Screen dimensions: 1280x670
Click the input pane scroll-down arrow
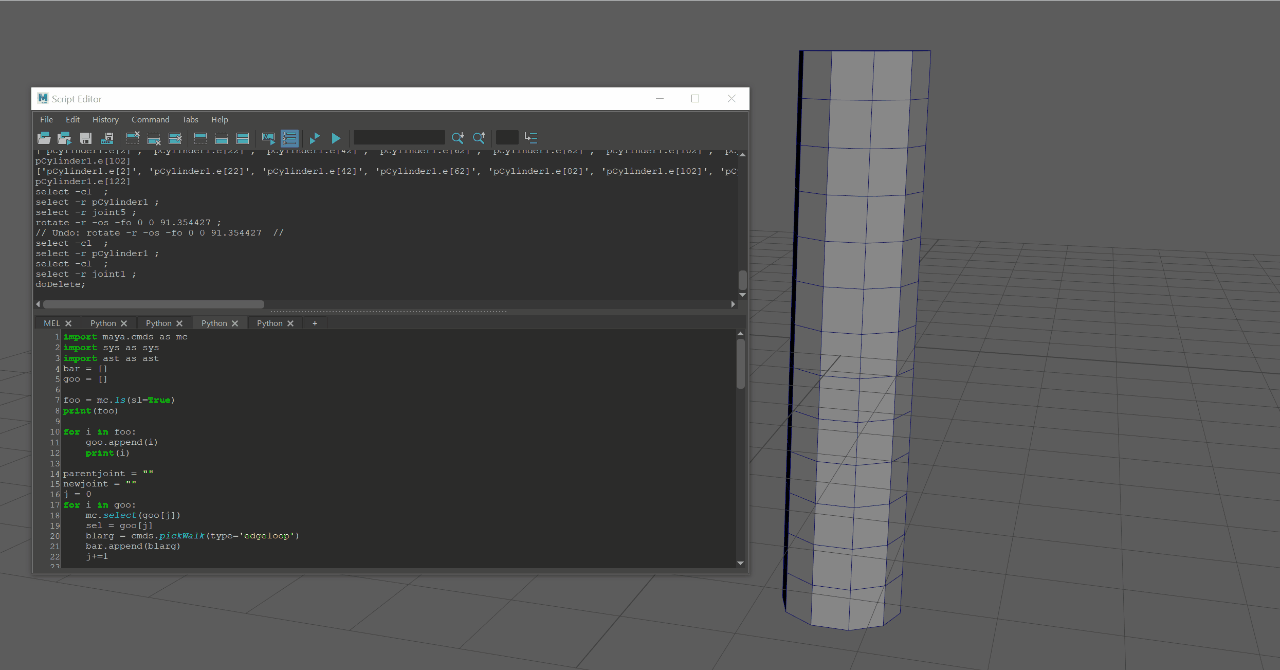[741, 564]
